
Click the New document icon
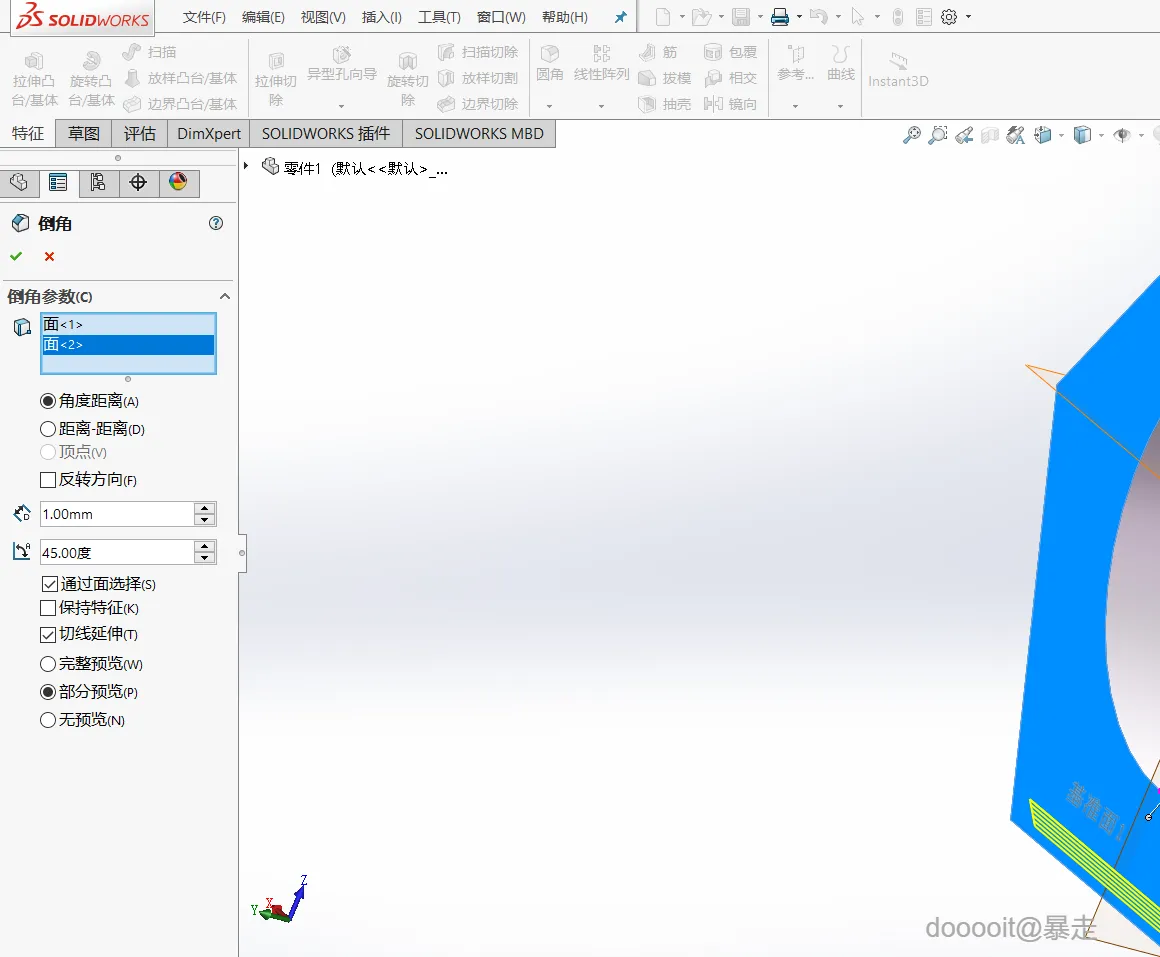pyautogui.click(x=663, y=16)
